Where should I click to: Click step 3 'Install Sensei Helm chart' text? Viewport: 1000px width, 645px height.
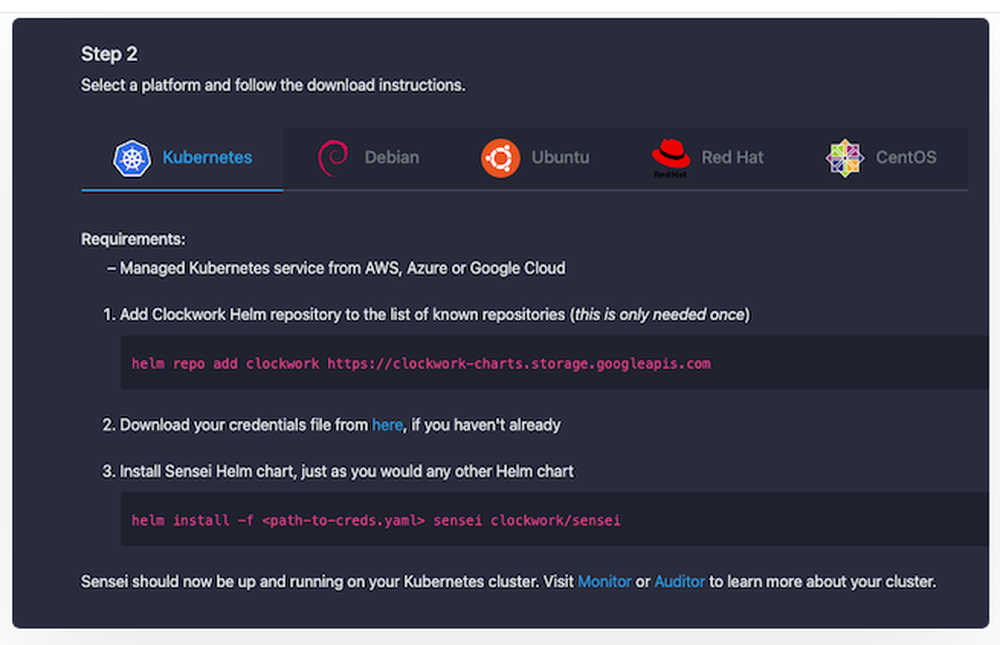coord(347,471)
